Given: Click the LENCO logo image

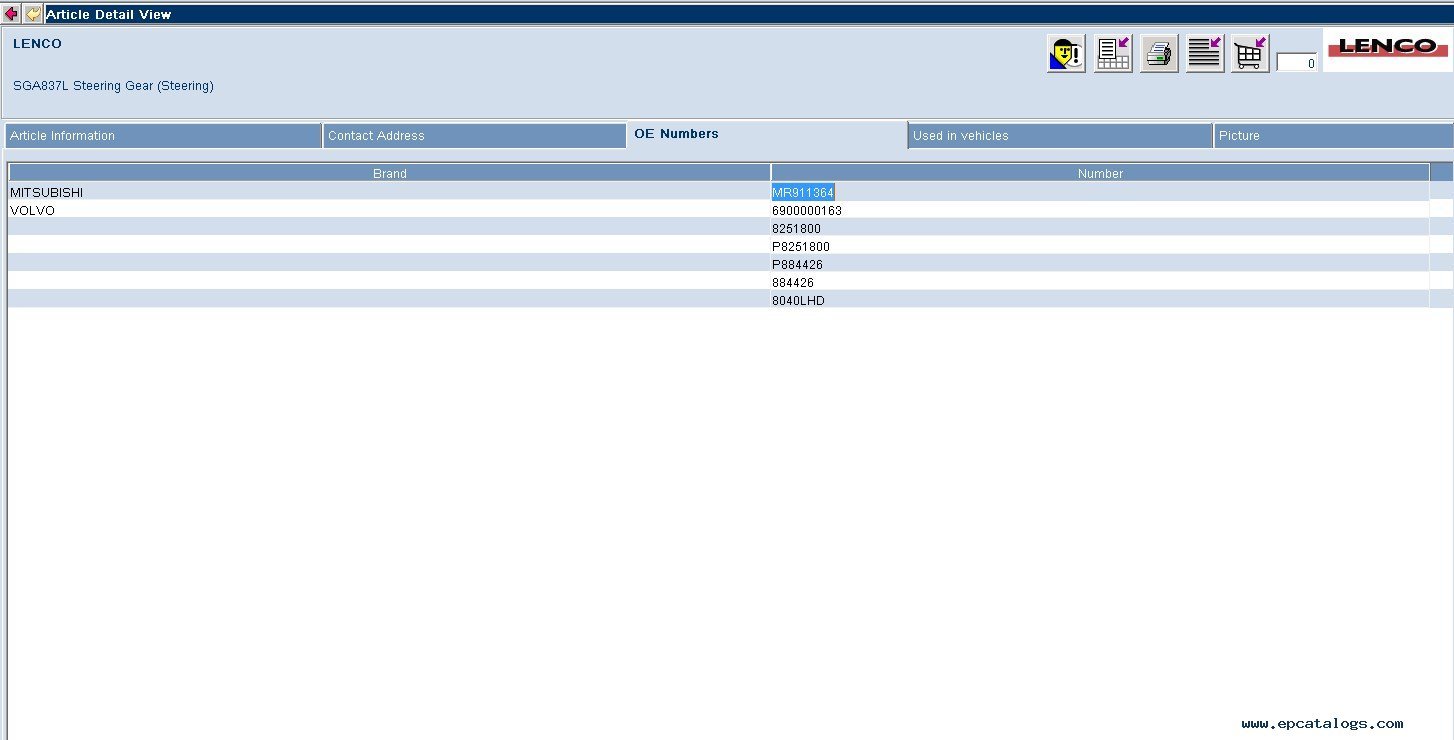Looking at the screenshot, I should pos(1387,48).
